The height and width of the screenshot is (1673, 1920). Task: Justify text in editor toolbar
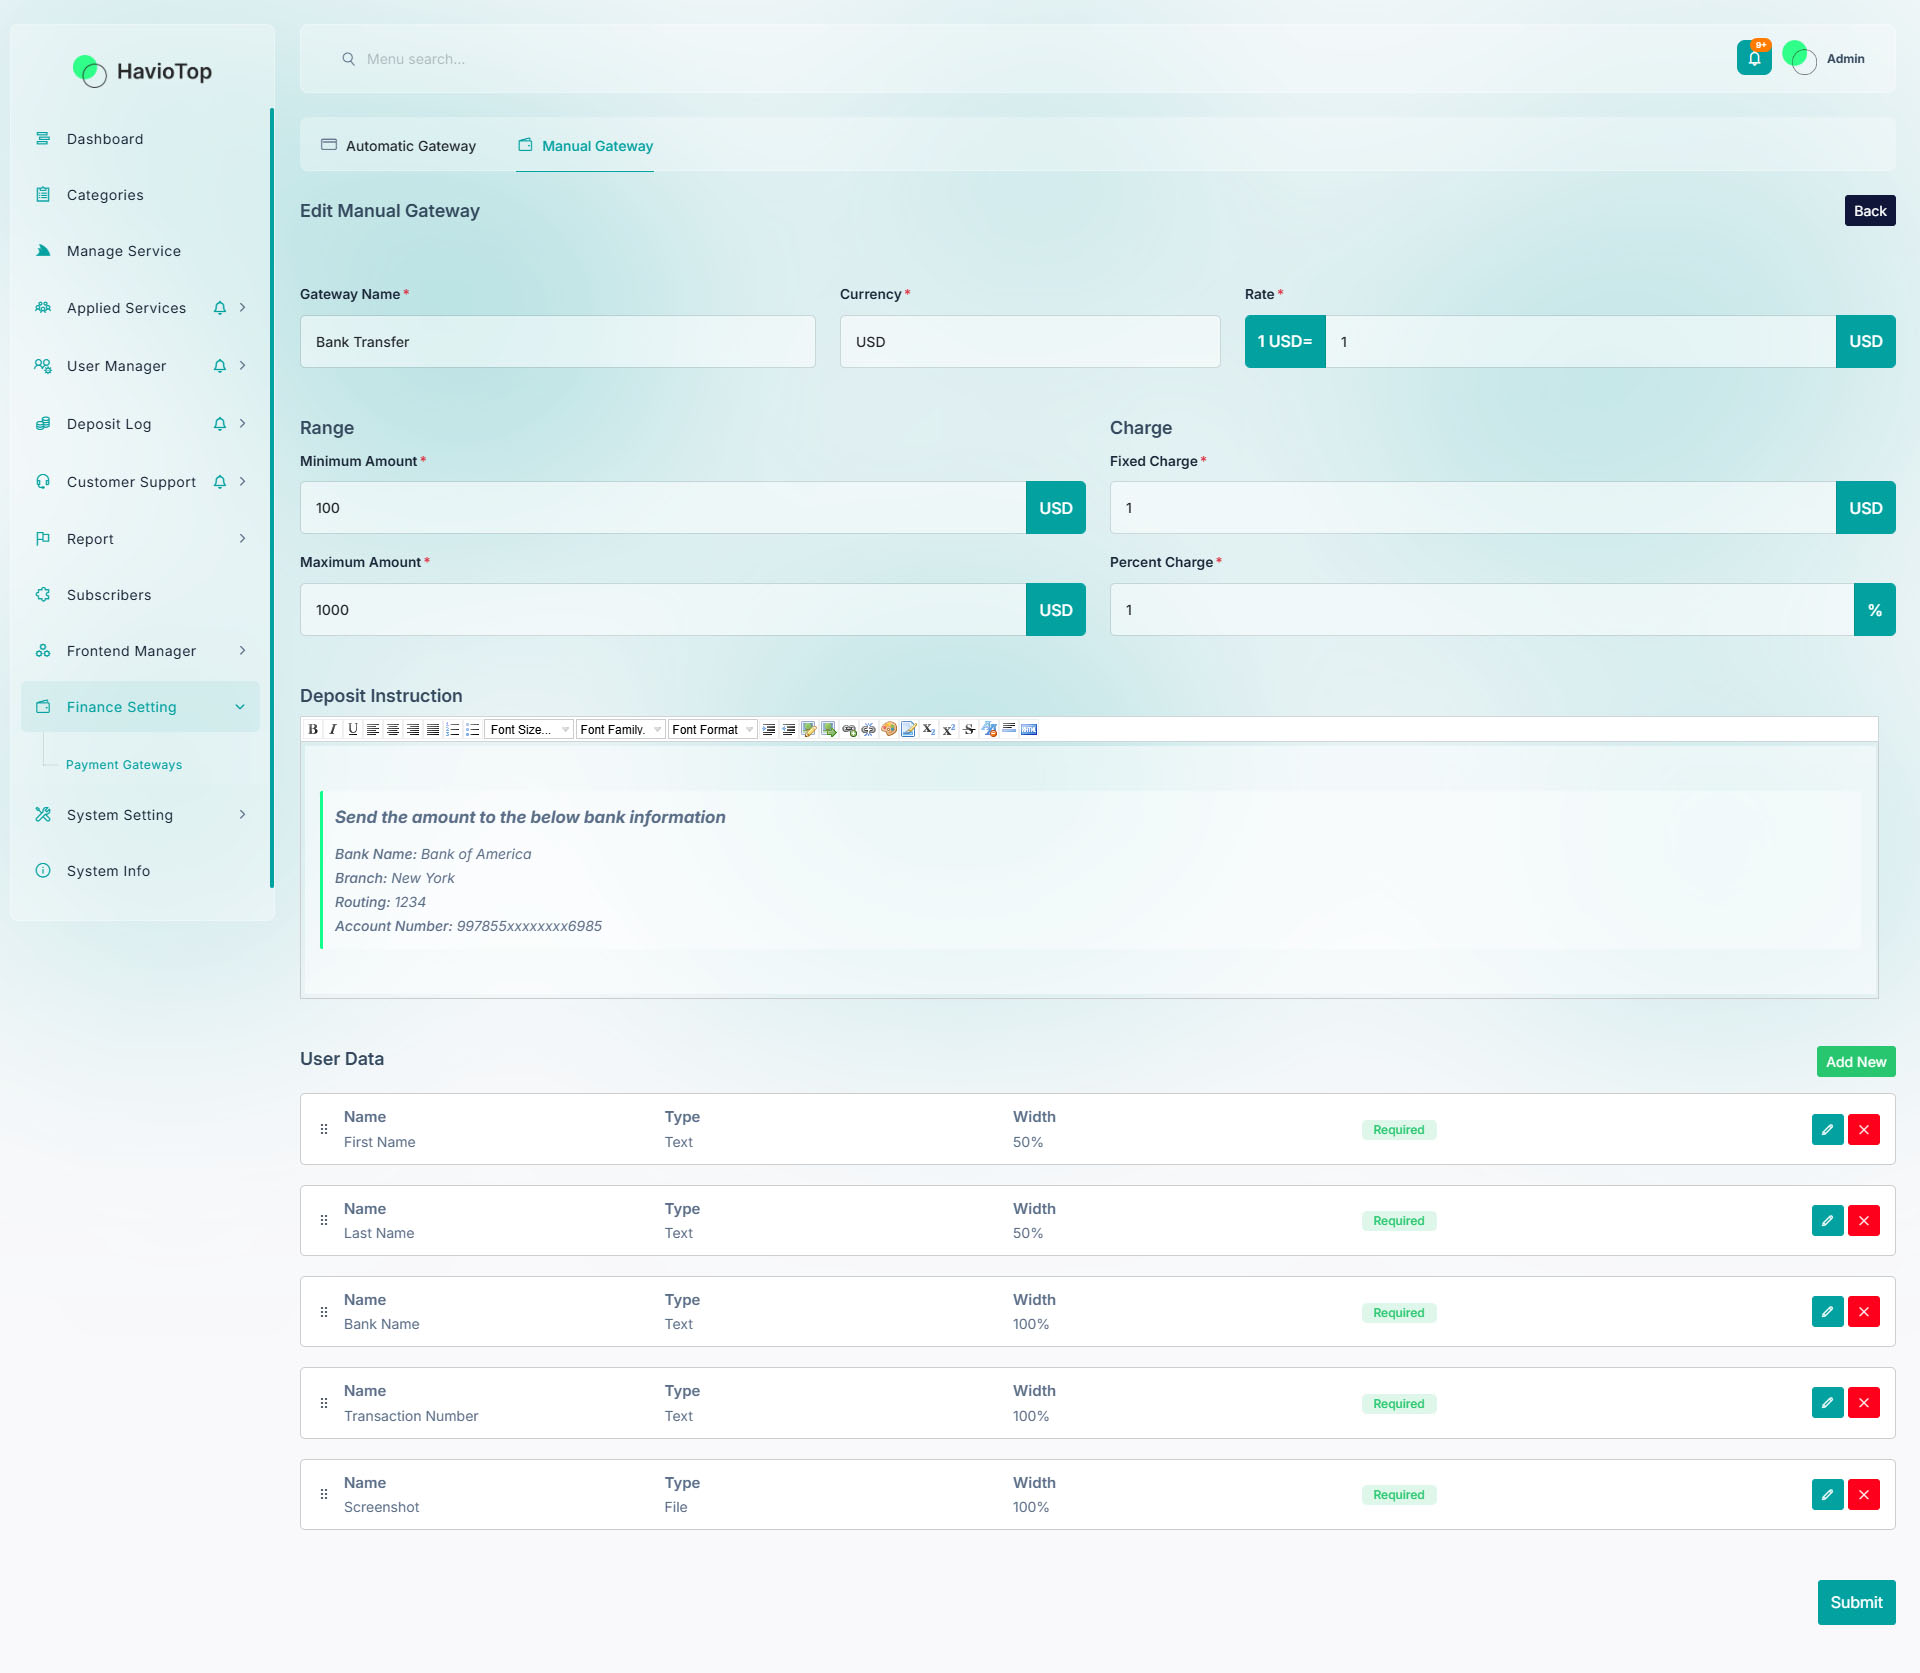click(x=433, y=729)
